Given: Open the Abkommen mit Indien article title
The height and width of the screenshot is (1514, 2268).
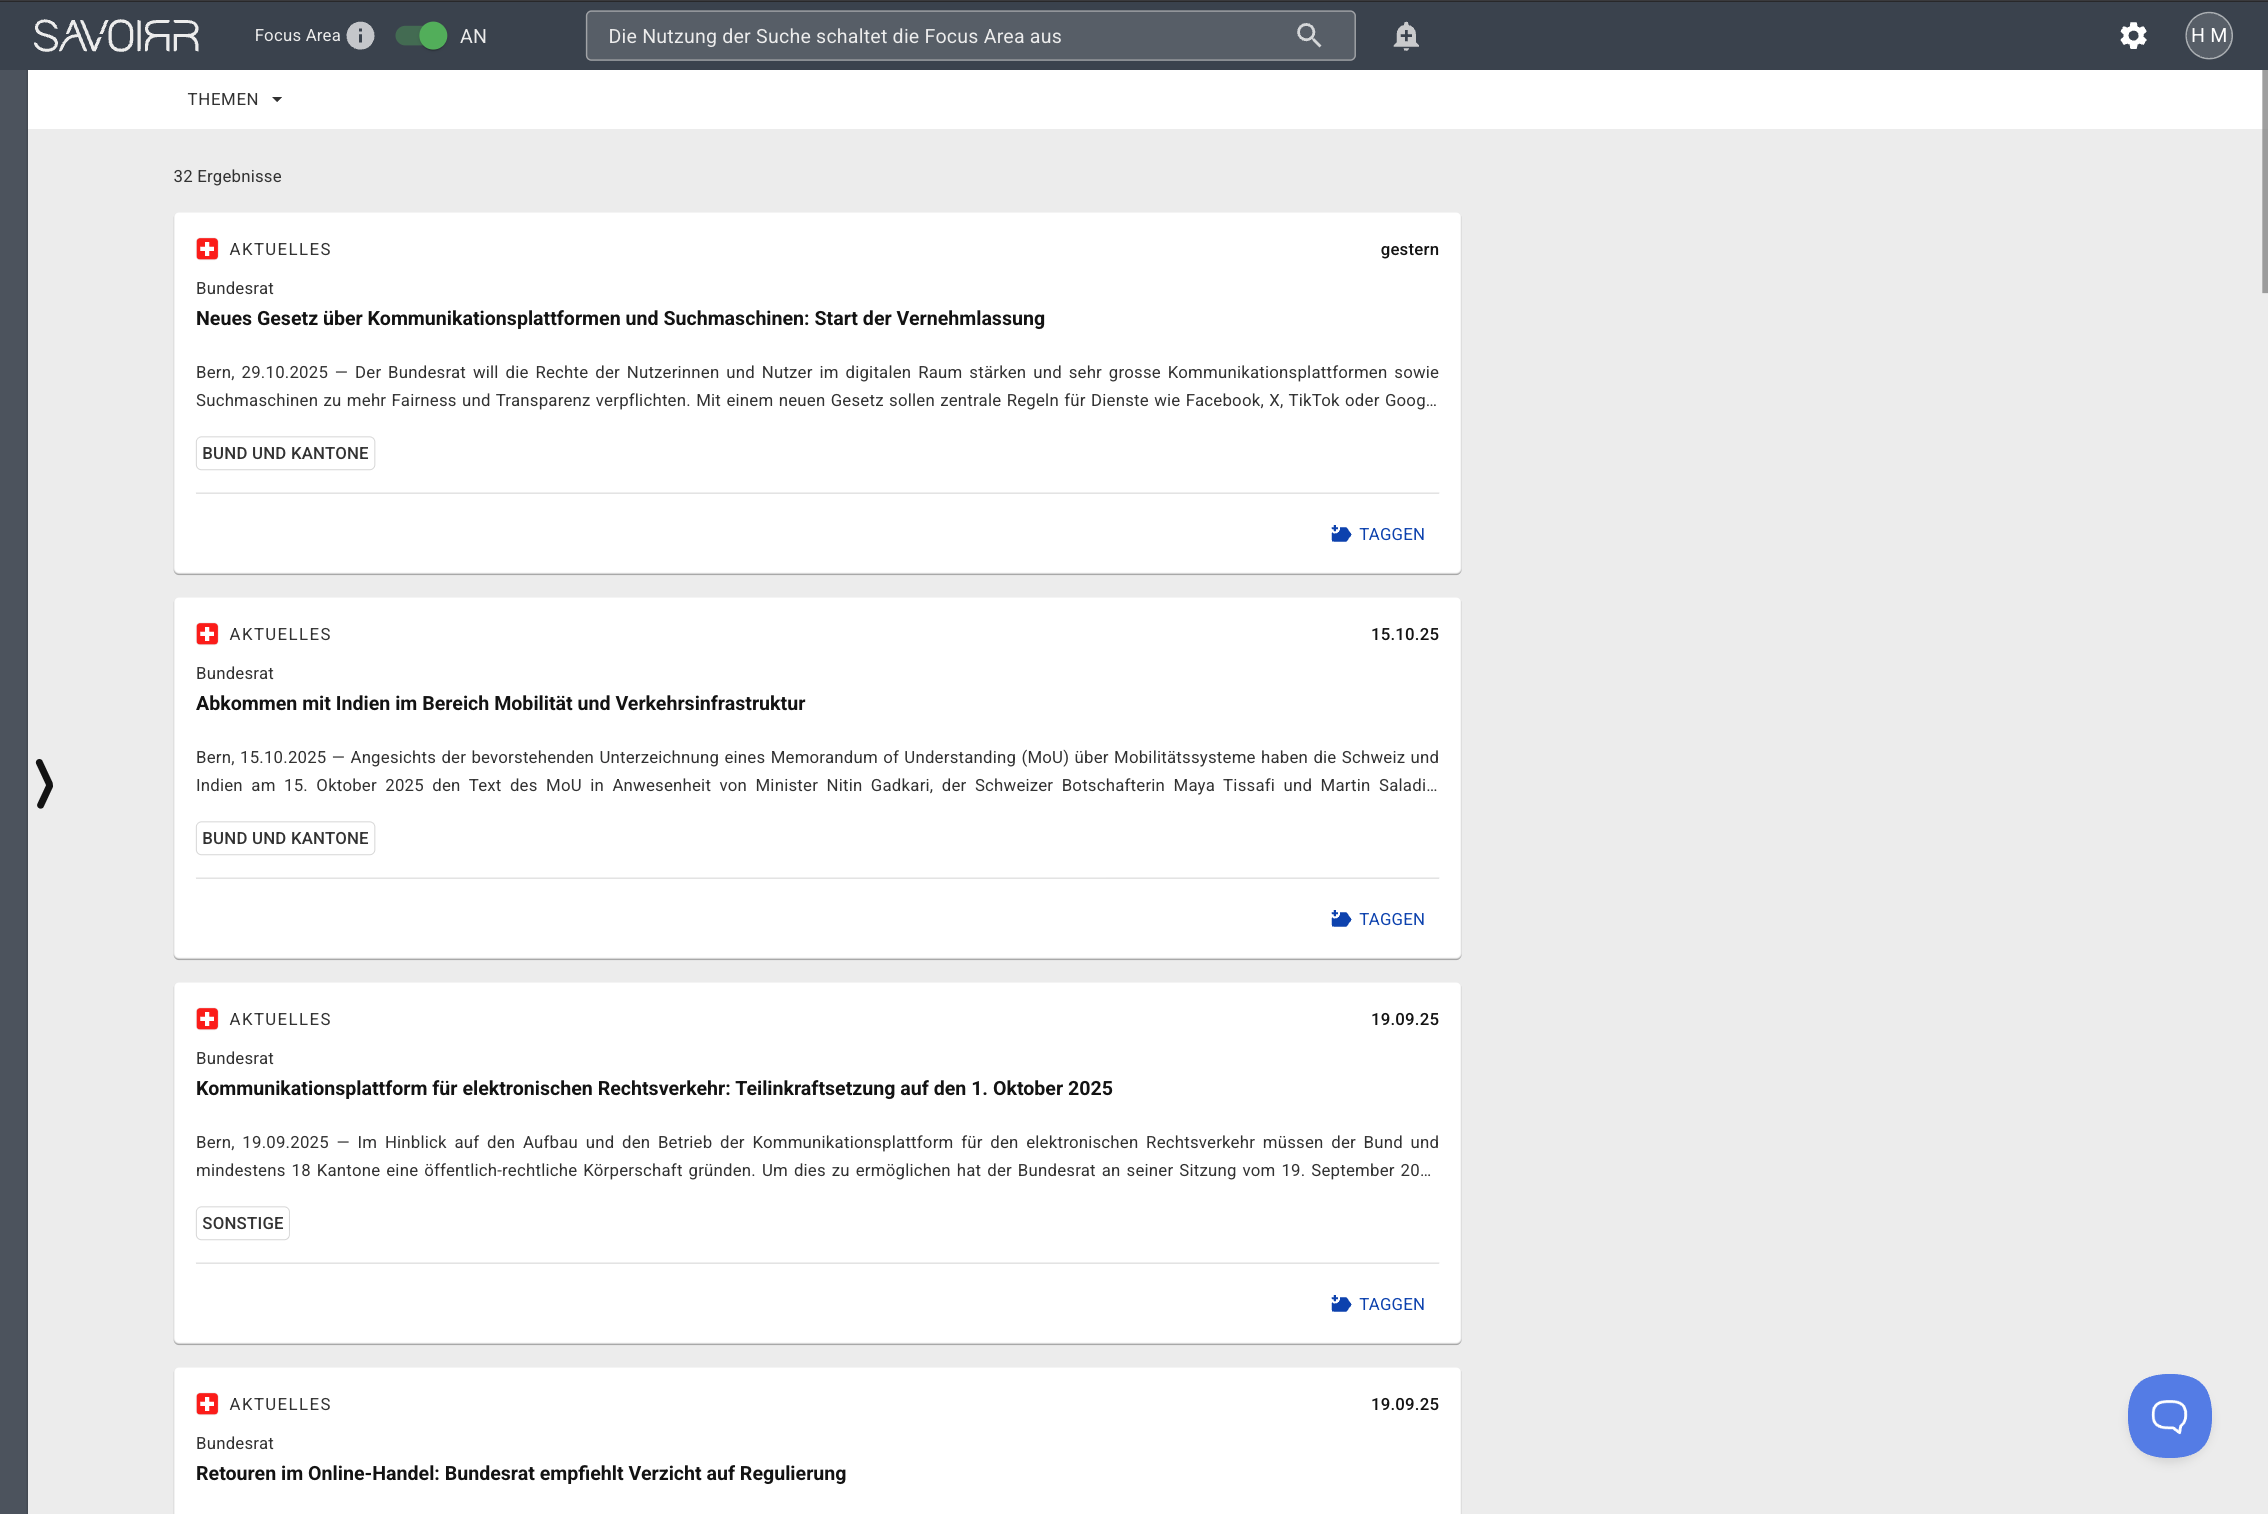Looking at the screenshot, I should (500, 703).
